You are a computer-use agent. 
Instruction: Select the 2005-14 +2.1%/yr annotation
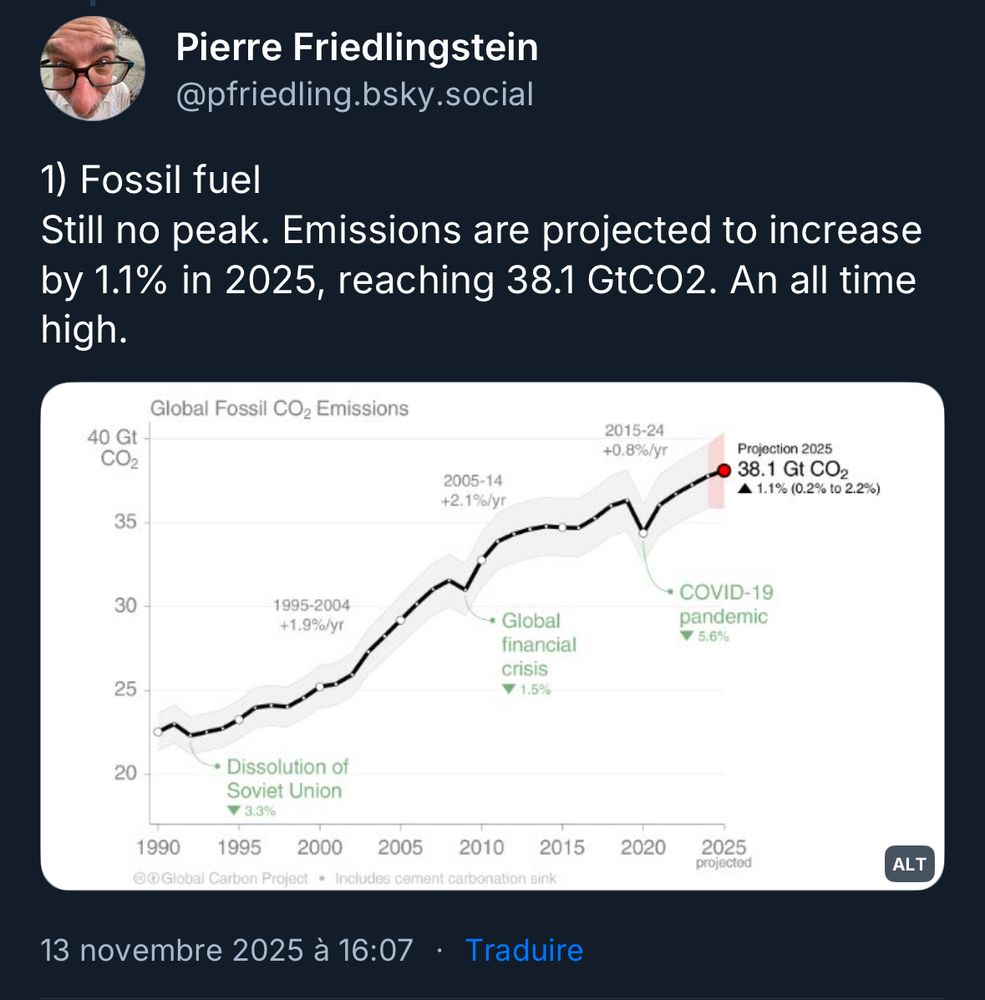tap(473, 490)
